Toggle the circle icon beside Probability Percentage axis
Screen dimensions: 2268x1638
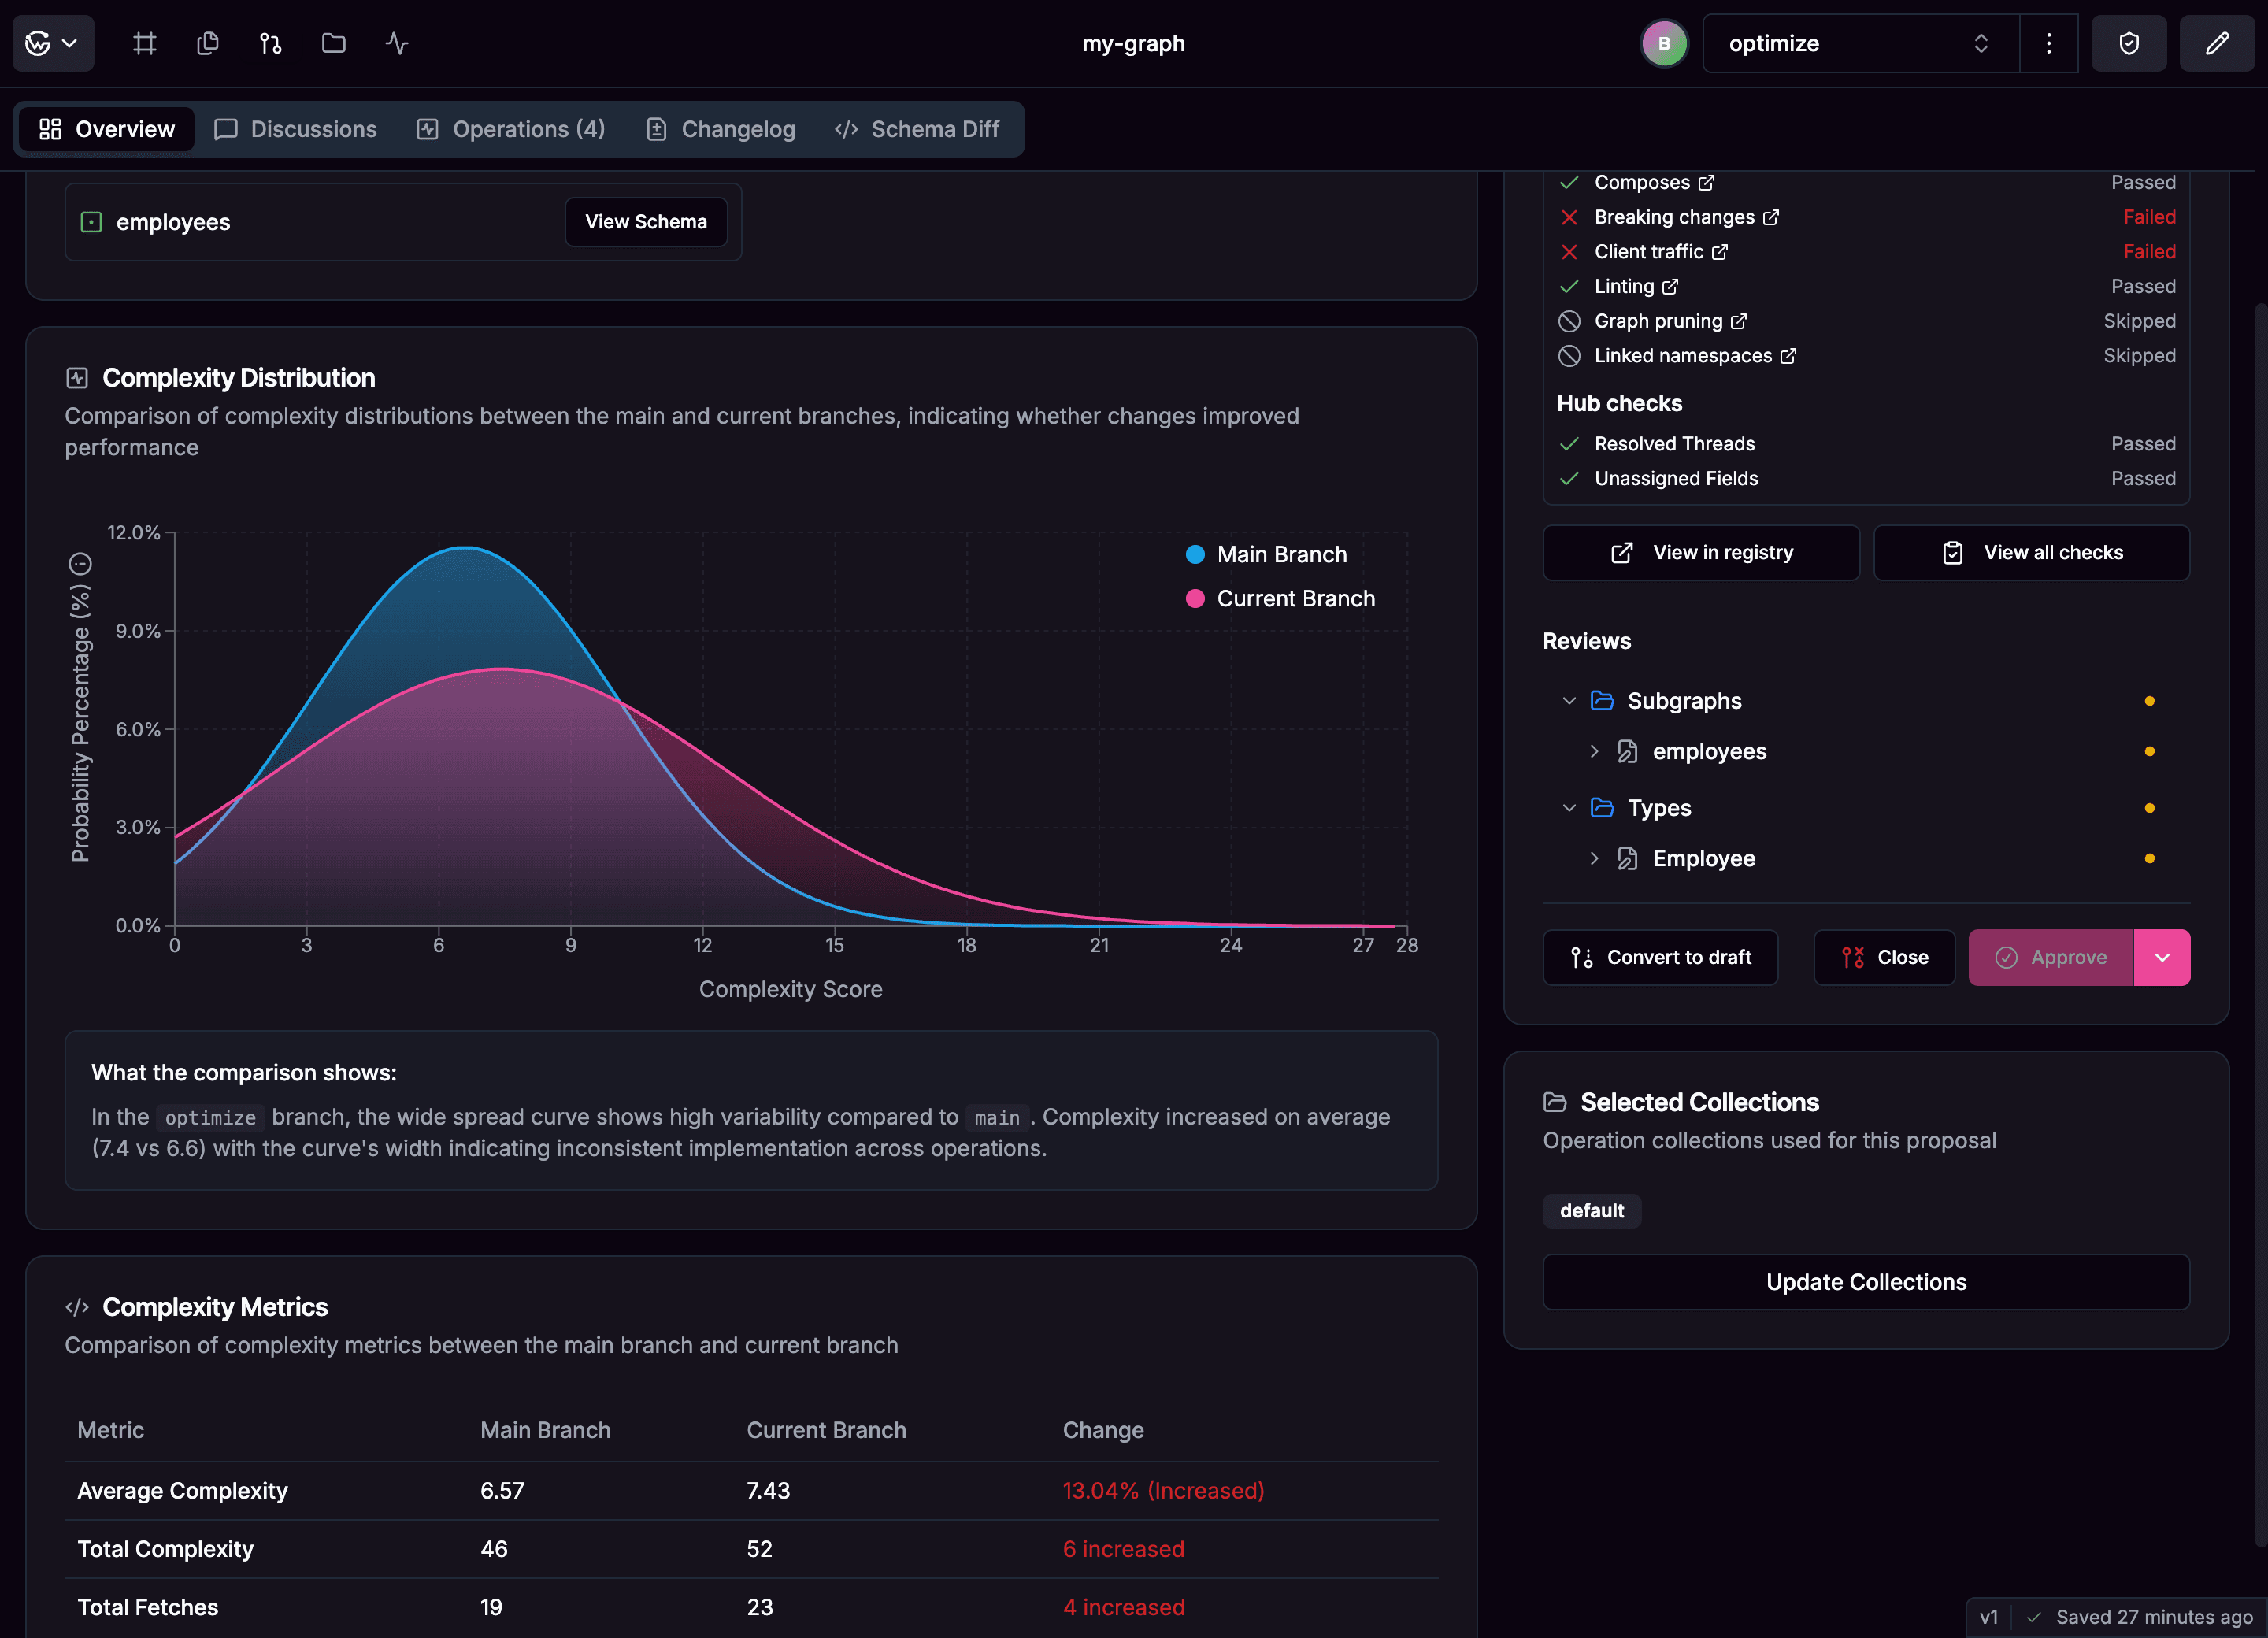pos(80,564)
